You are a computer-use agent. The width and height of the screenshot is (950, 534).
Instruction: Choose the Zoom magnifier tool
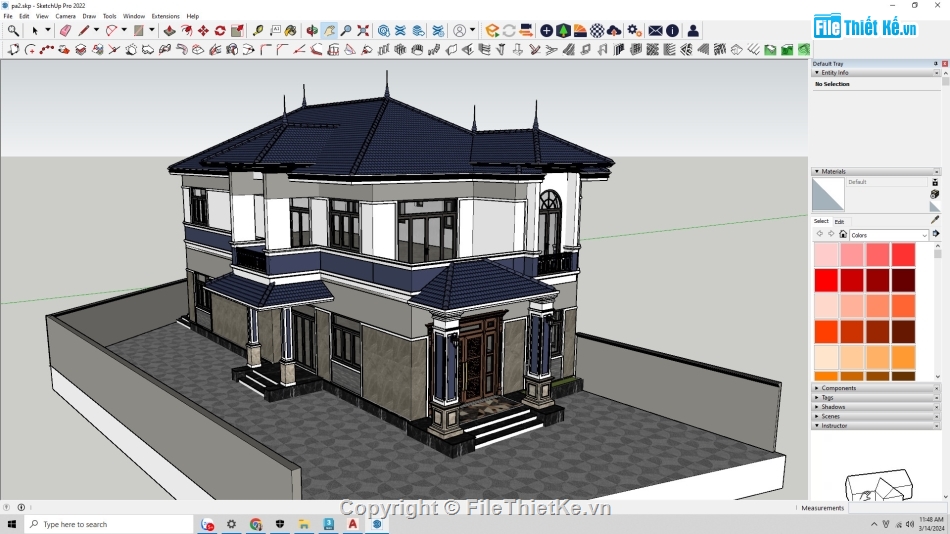346,30
